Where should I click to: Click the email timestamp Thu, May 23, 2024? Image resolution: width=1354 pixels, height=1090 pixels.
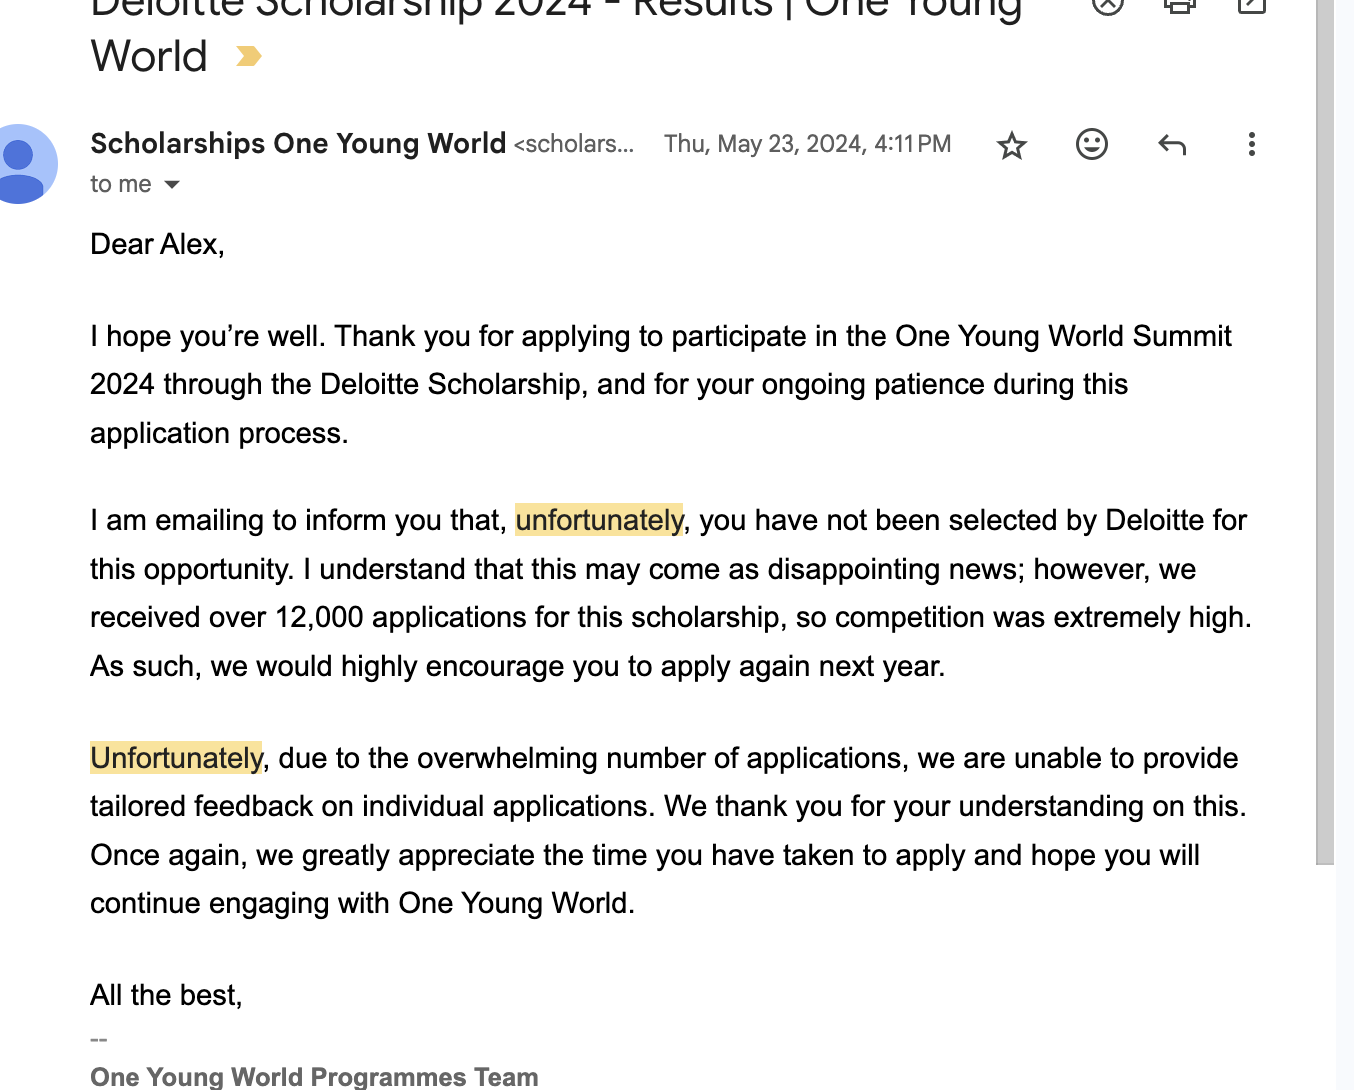click(x=807, y=144)
